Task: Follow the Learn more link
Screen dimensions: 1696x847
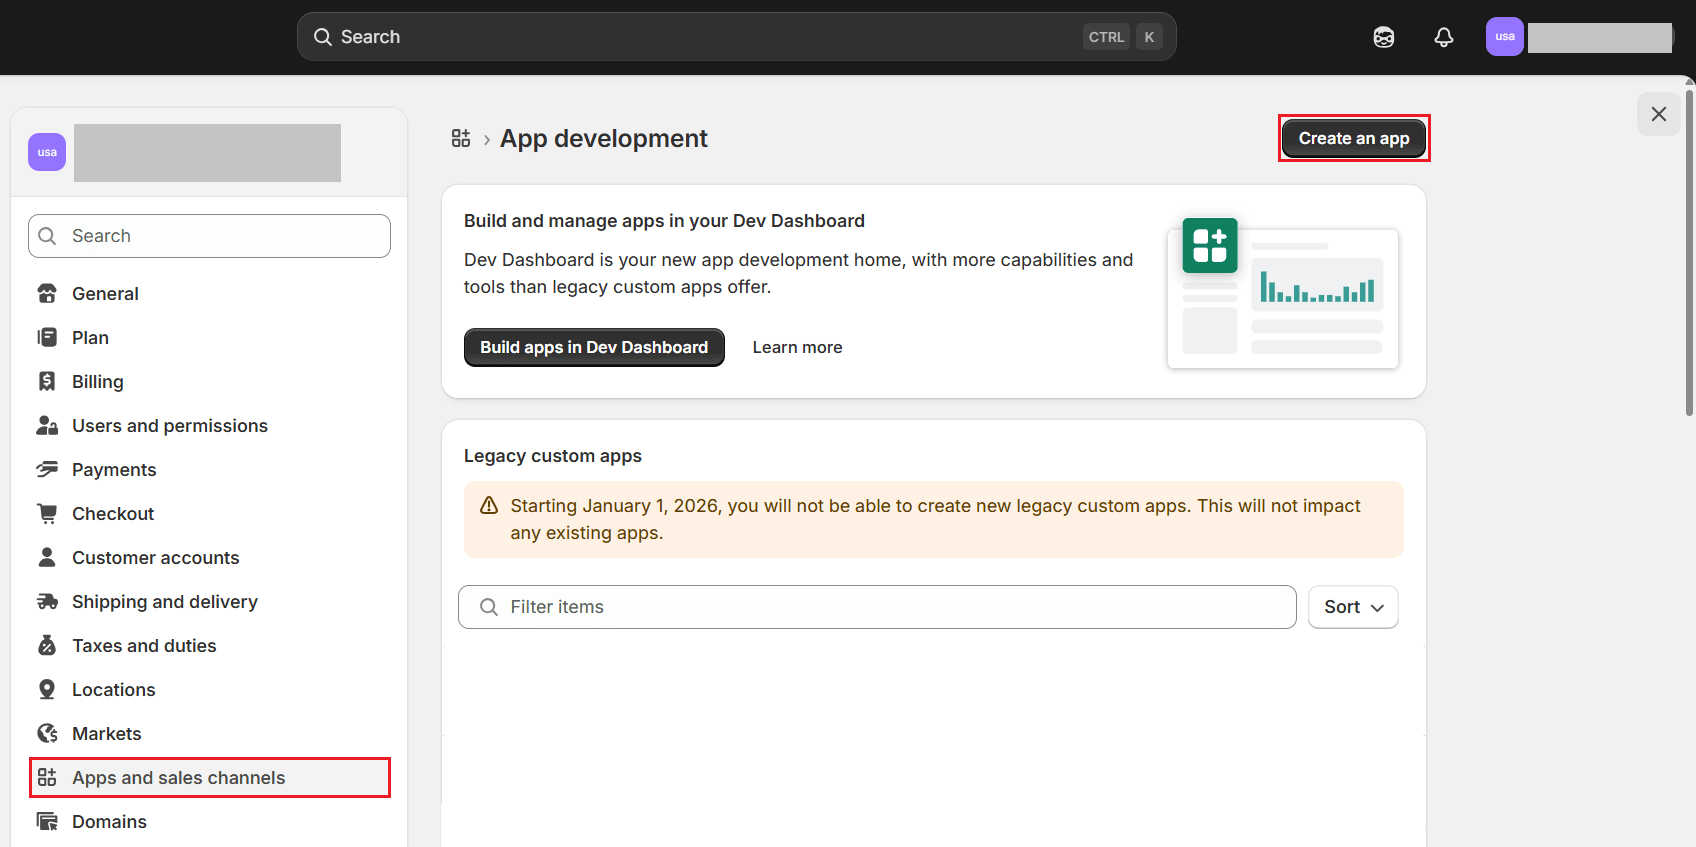Action: click(797, 347)
